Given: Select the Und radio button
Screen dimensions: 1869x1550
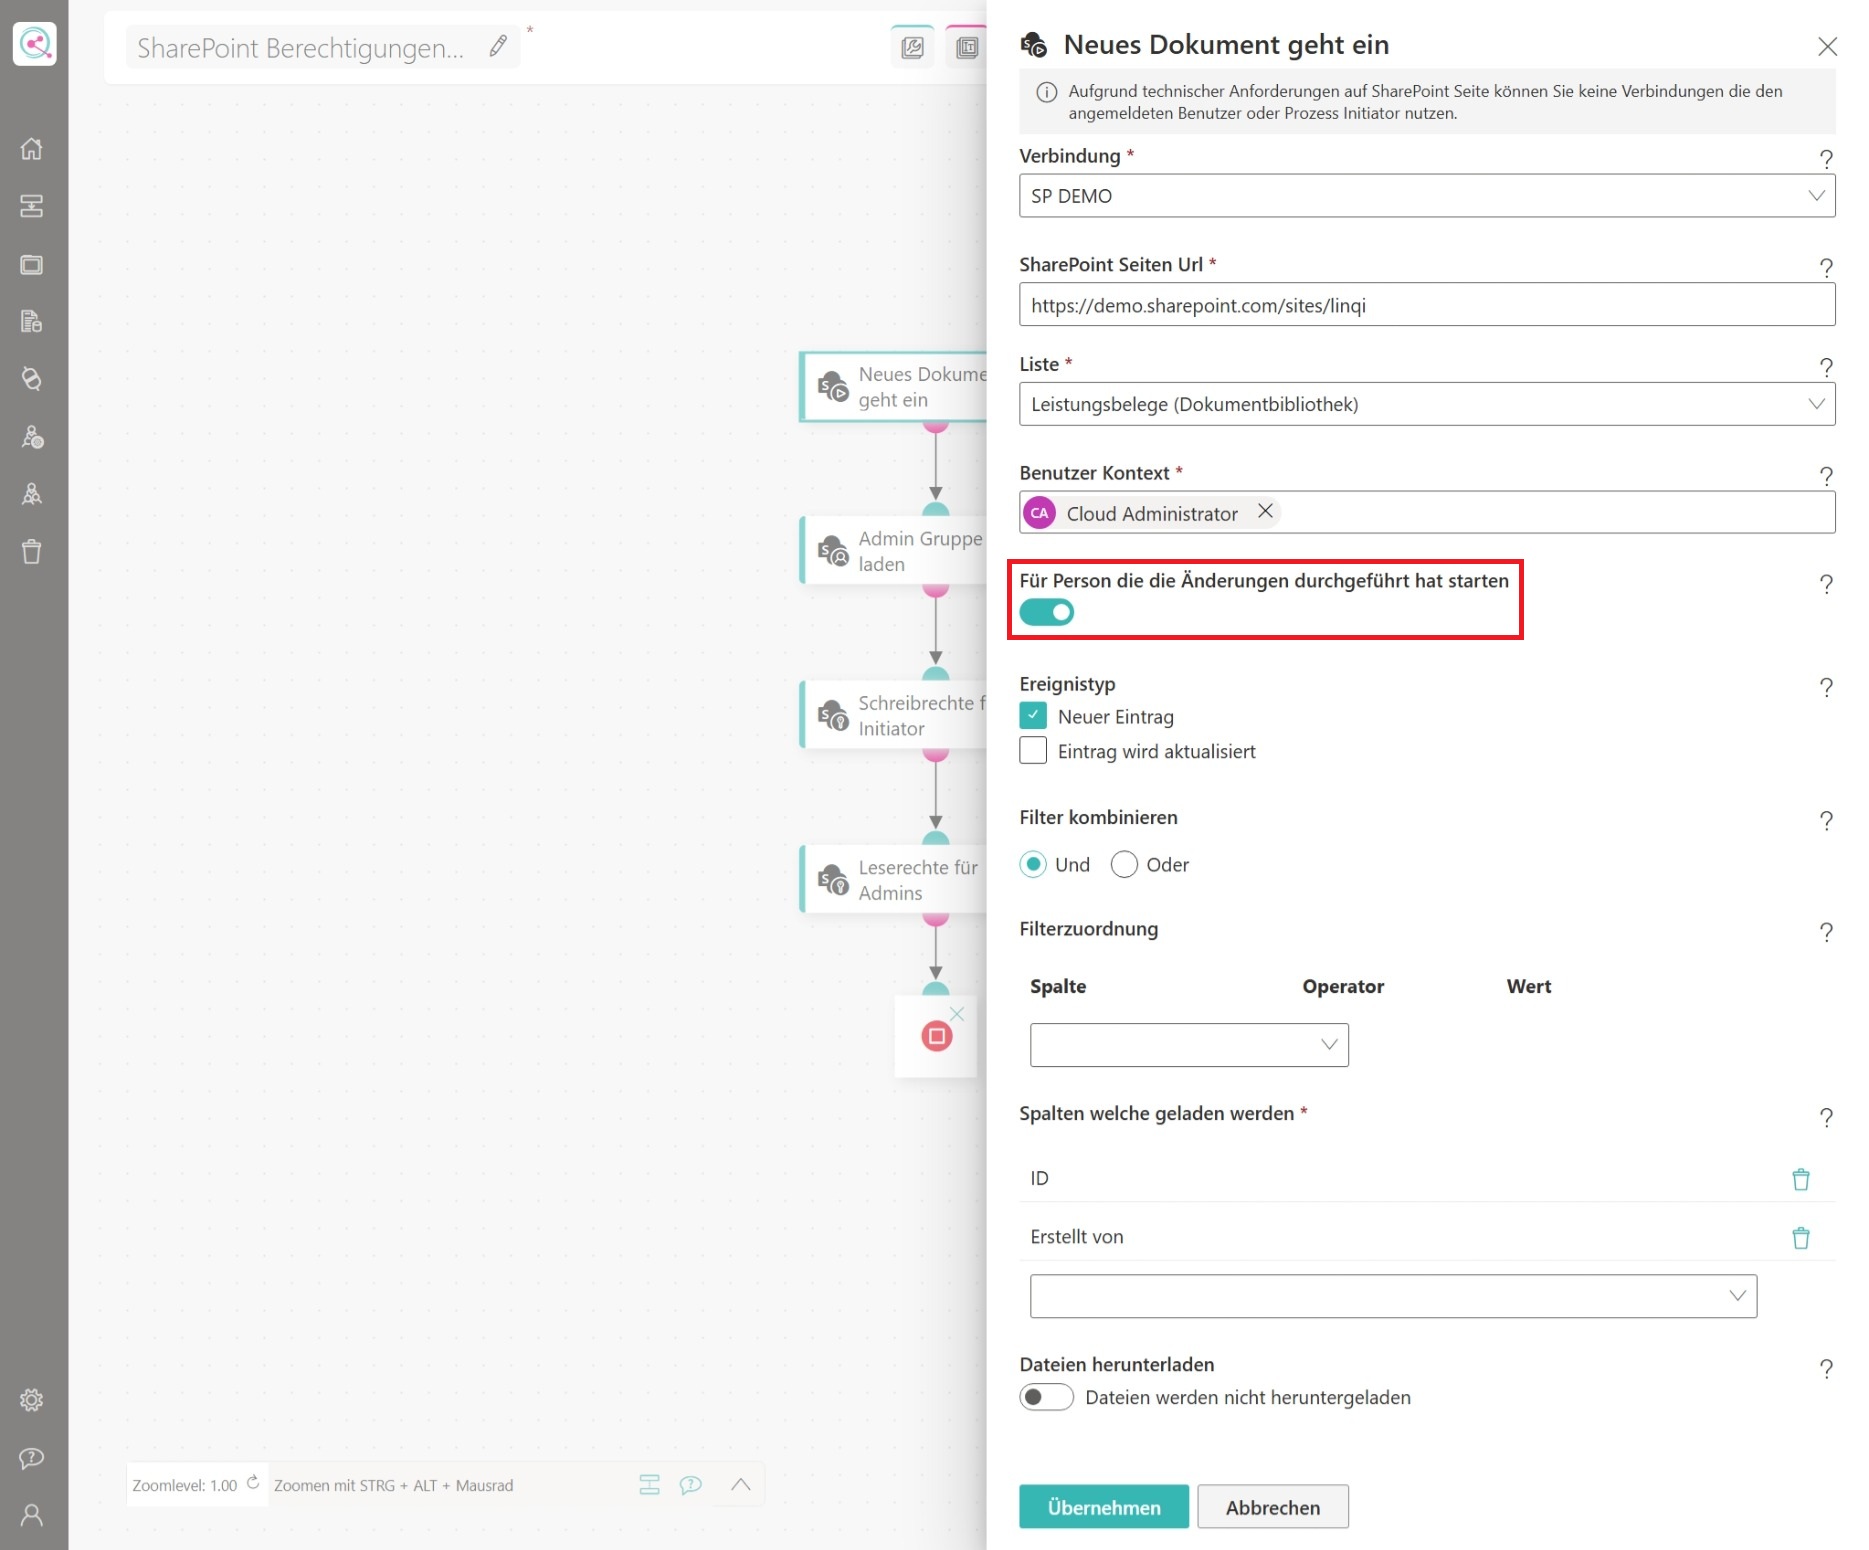Looking at the screenshot, I should tap(1033, 864).
